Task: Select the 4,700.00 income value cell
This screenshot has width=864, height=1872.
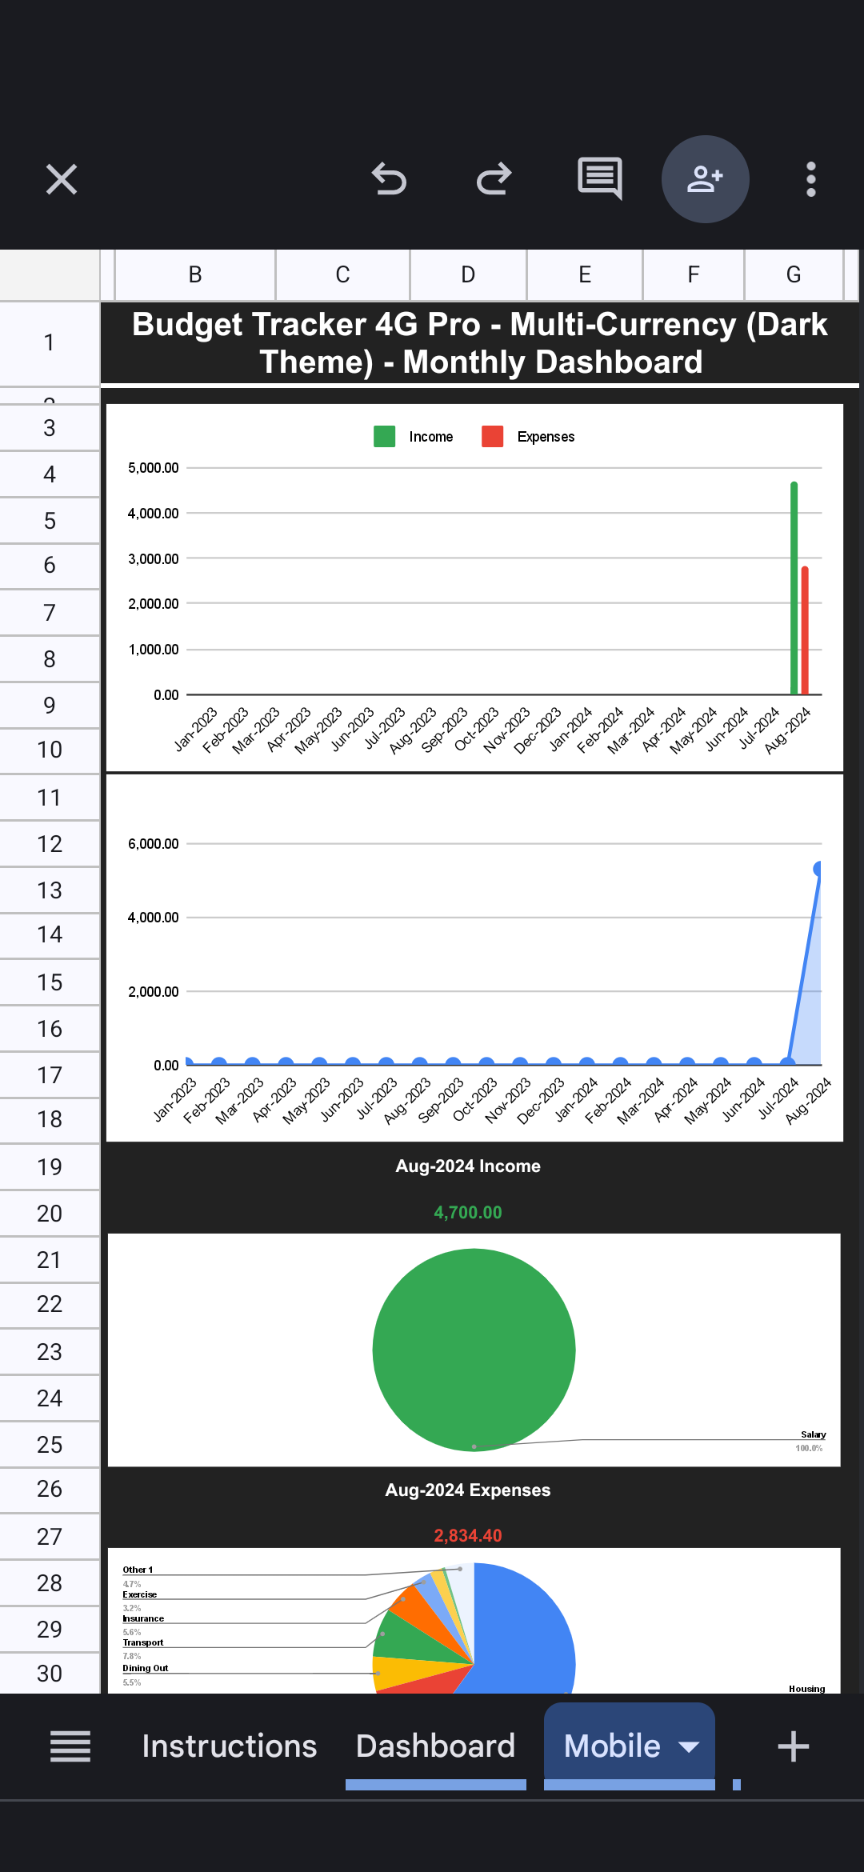Action: click(x=468, y=1212)
